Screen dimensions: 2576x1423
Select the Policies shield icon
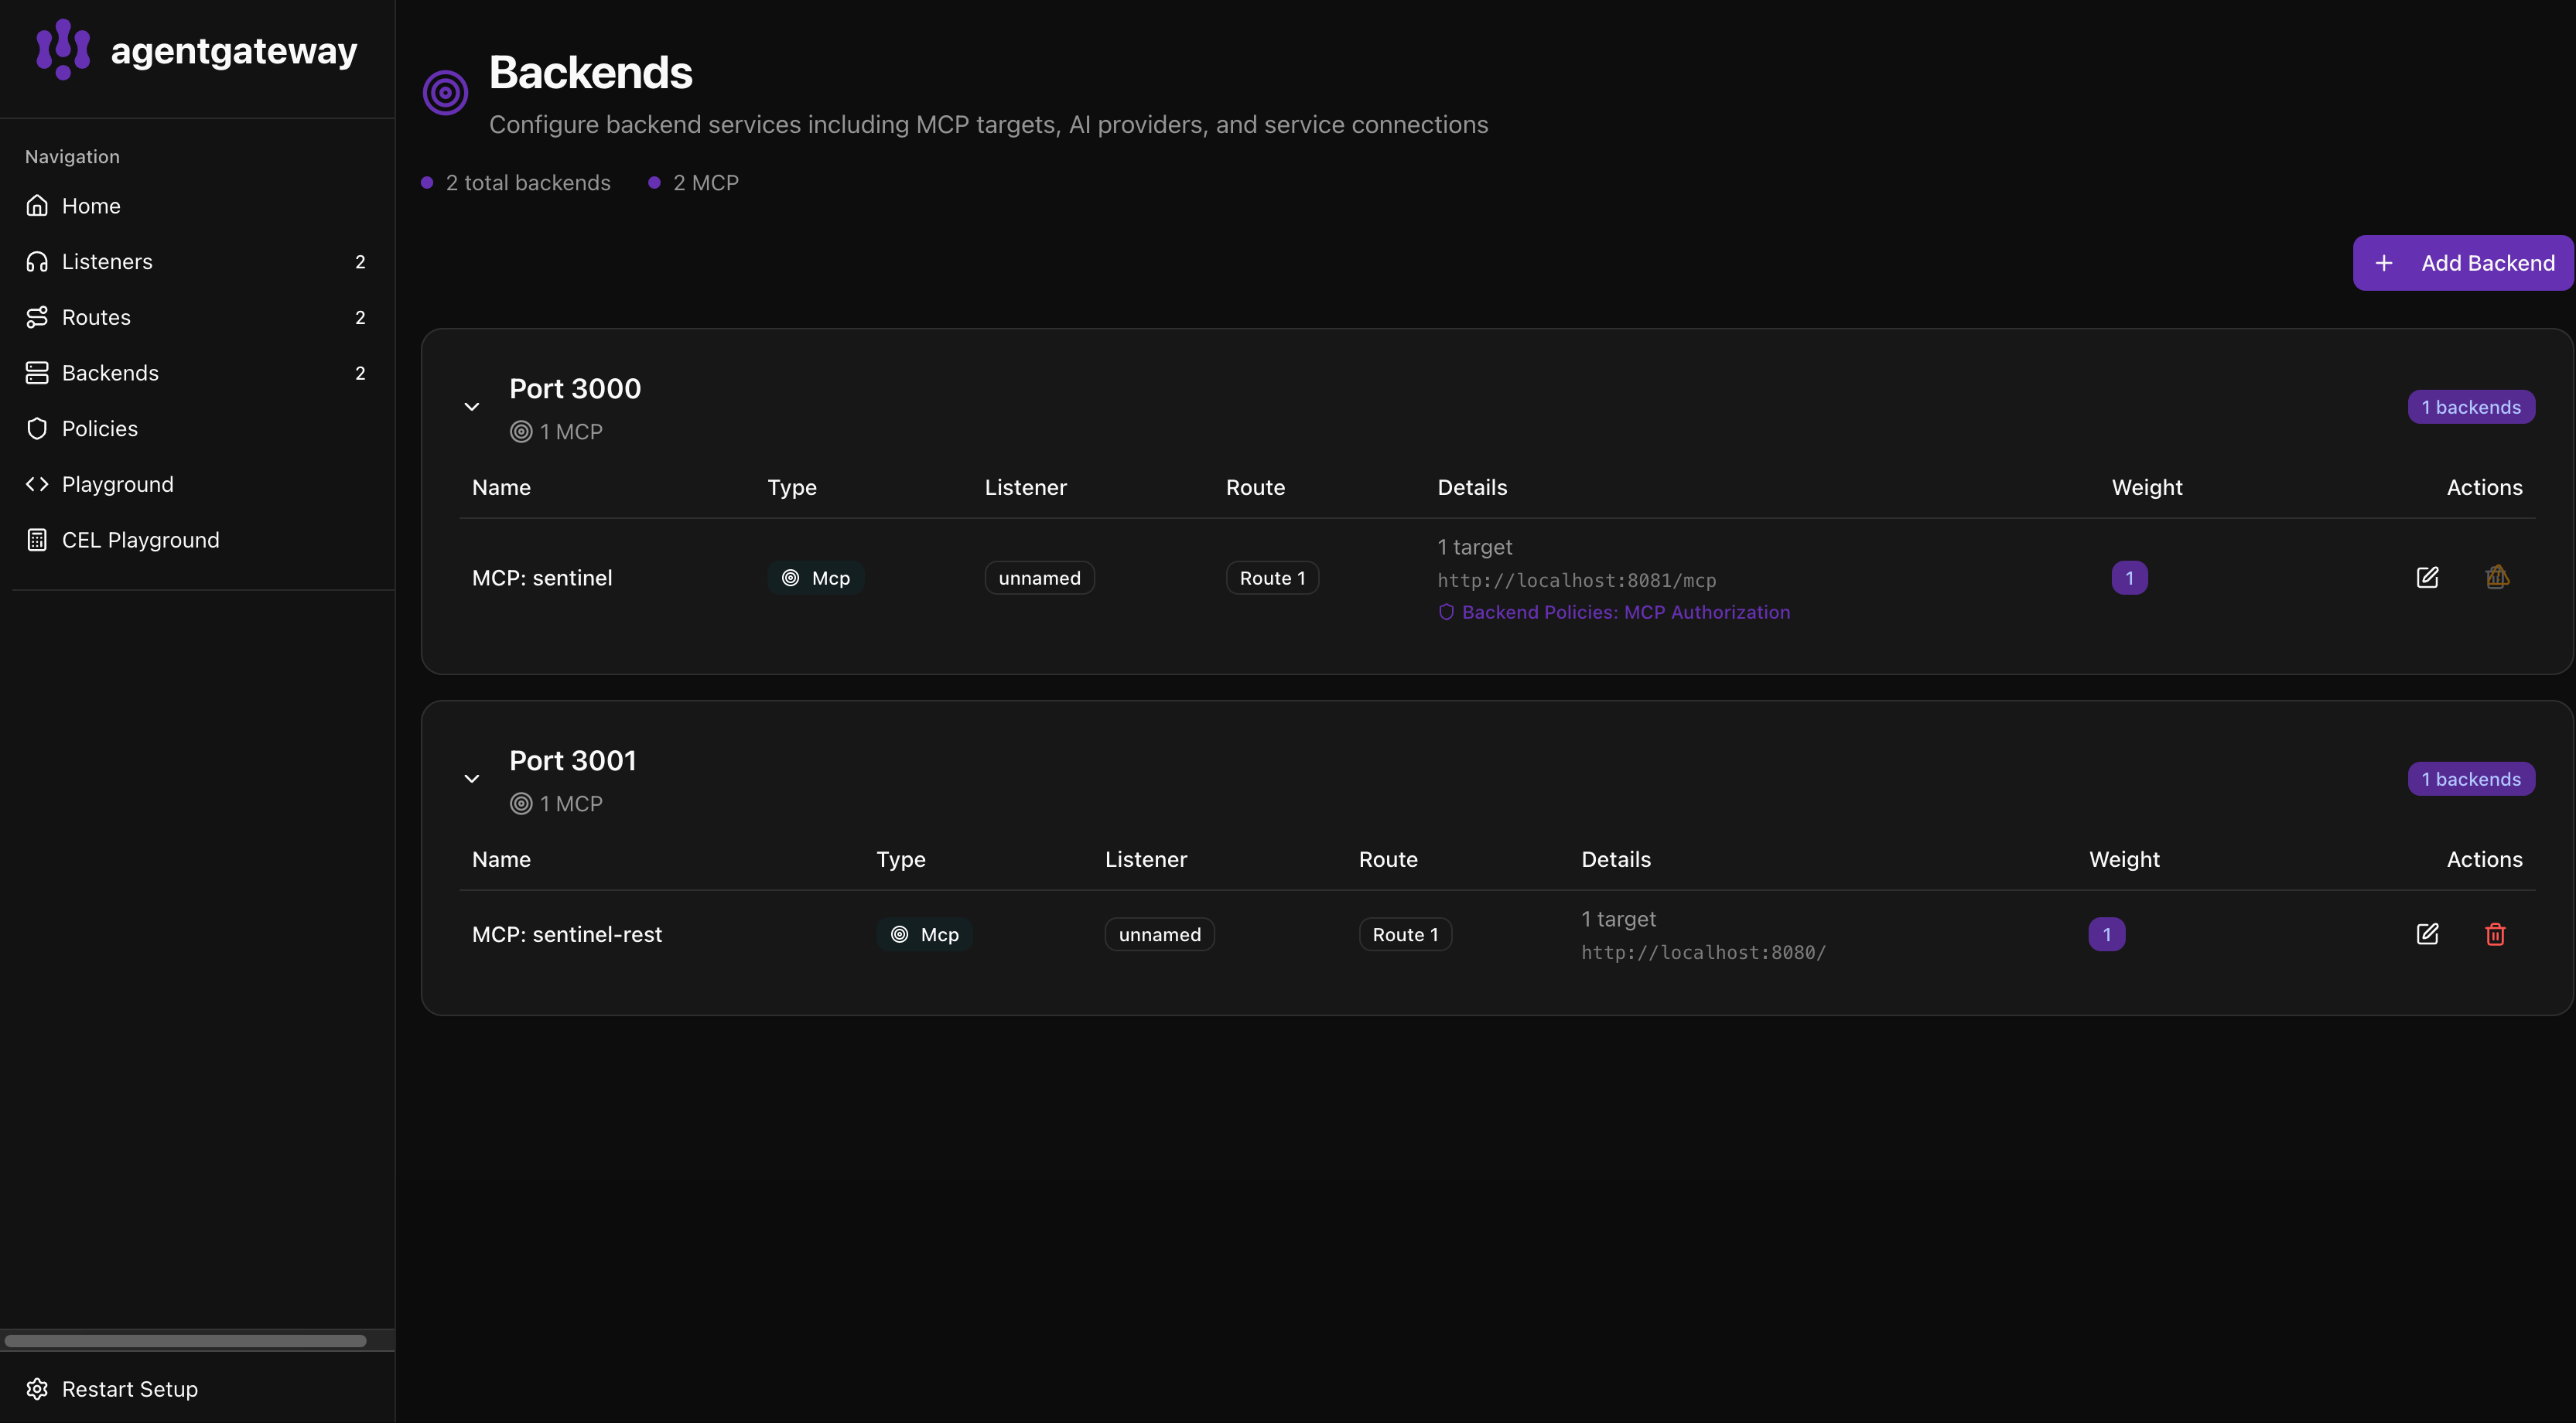[37, 428]
